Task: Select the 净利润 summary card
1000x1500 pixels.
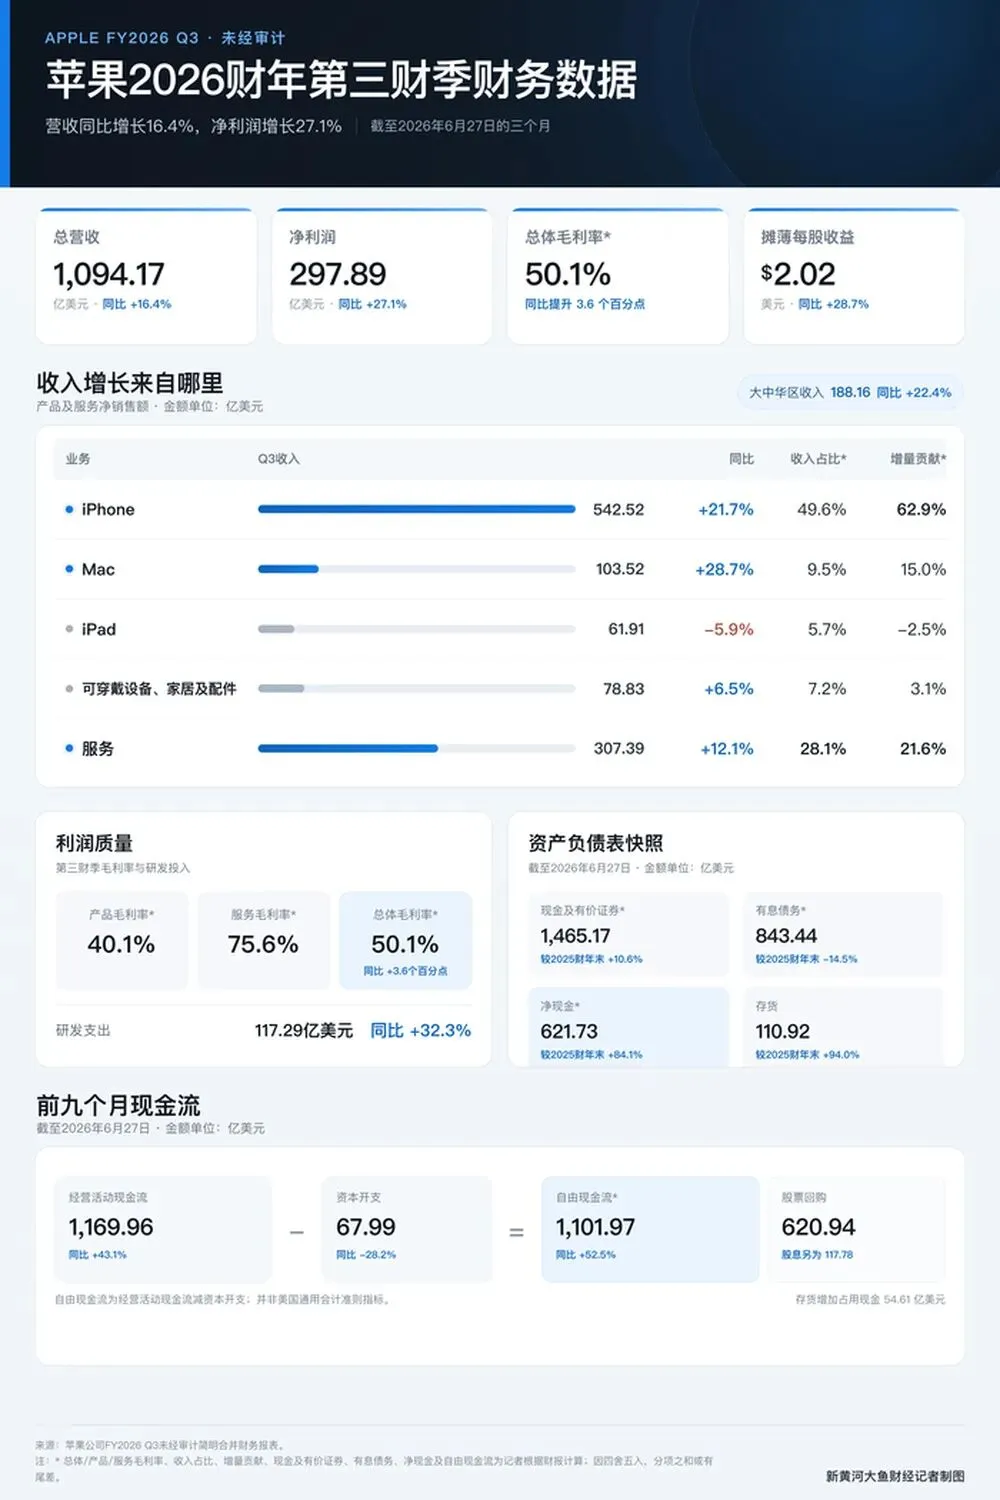Action: (x=382, y=276)
